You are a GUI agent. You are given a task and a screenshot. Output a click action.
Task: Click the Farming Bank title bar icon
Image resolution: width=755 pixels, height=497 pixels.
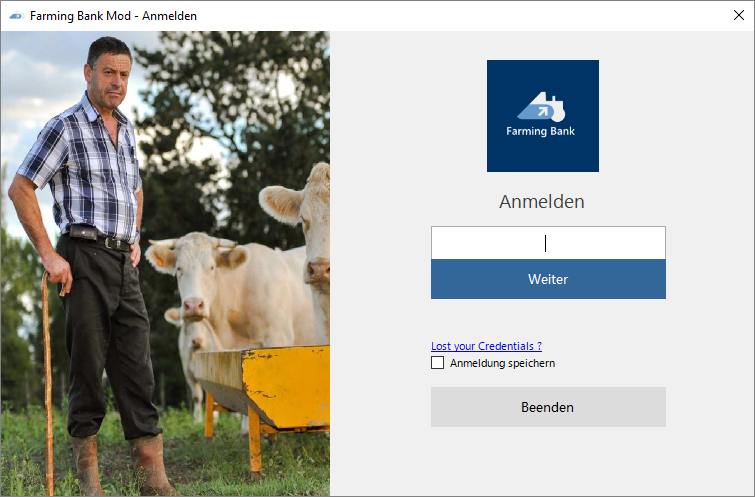click(16, 16)
